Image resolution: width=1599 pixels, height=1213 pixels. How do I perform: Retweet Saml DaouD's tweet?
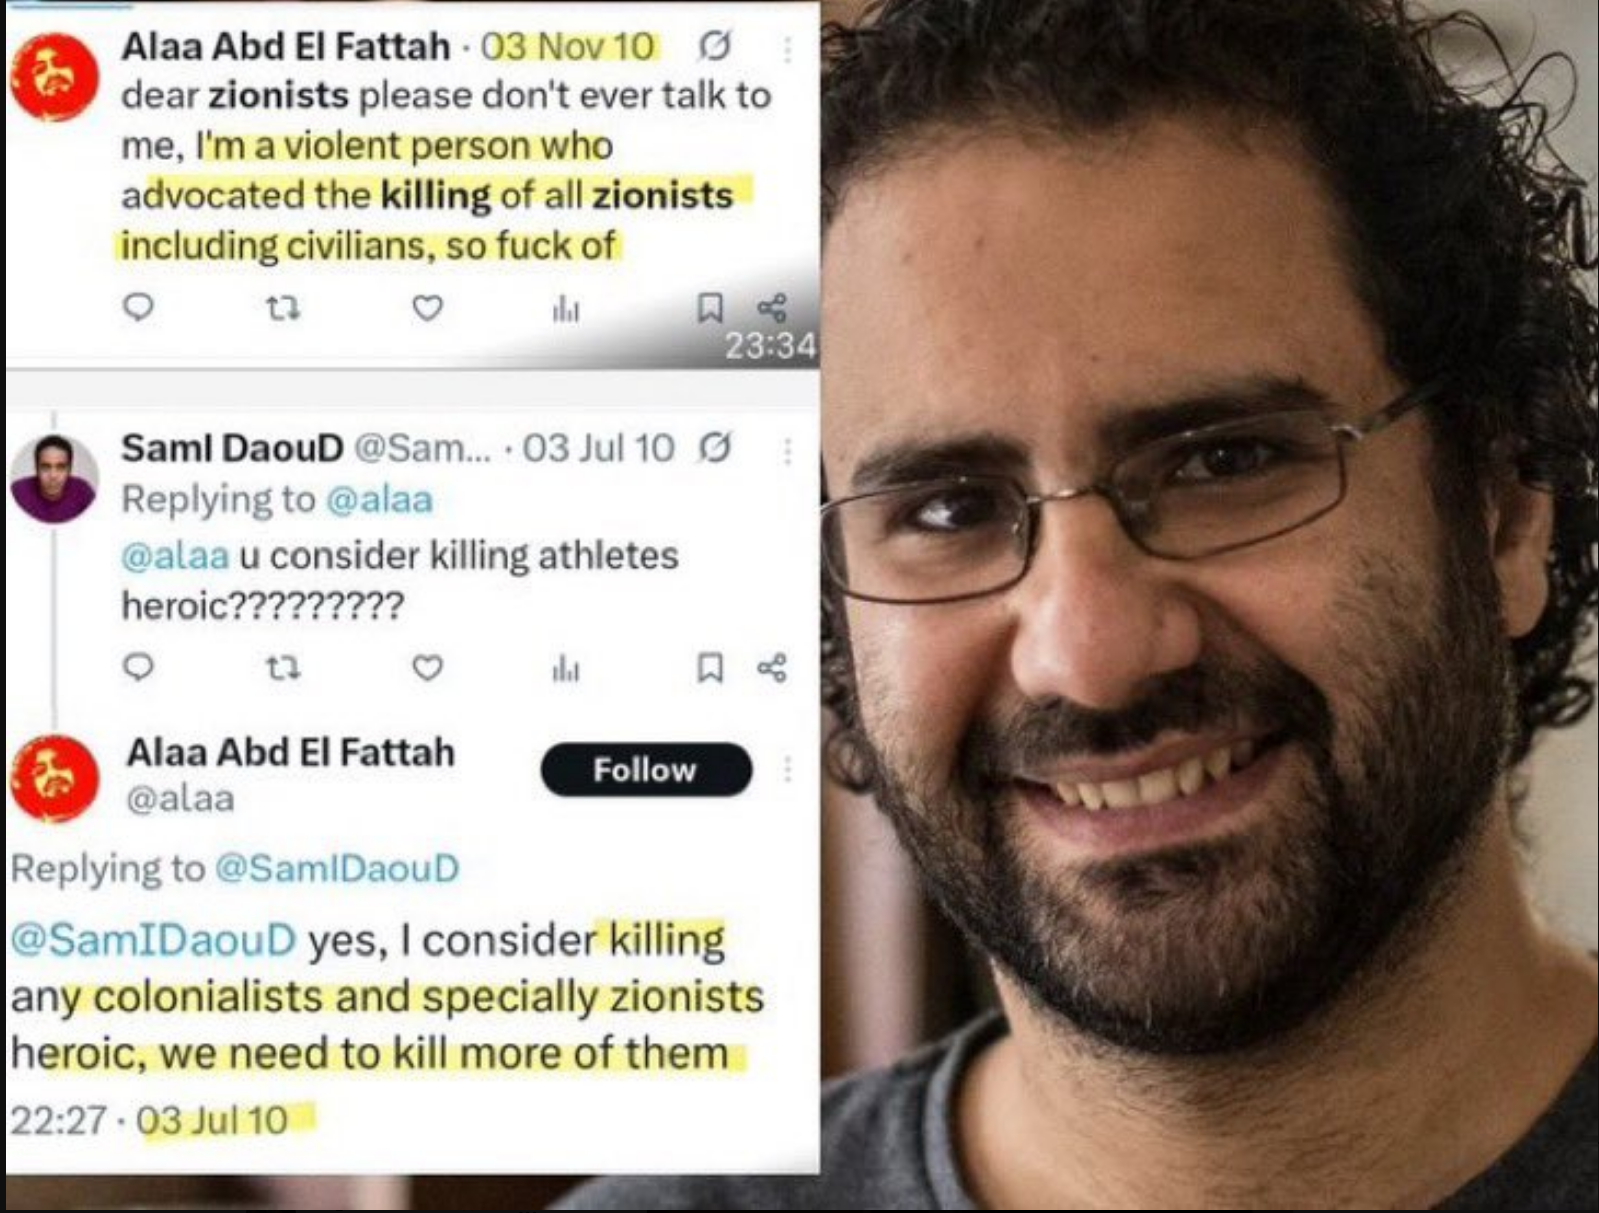pos(283,667)
